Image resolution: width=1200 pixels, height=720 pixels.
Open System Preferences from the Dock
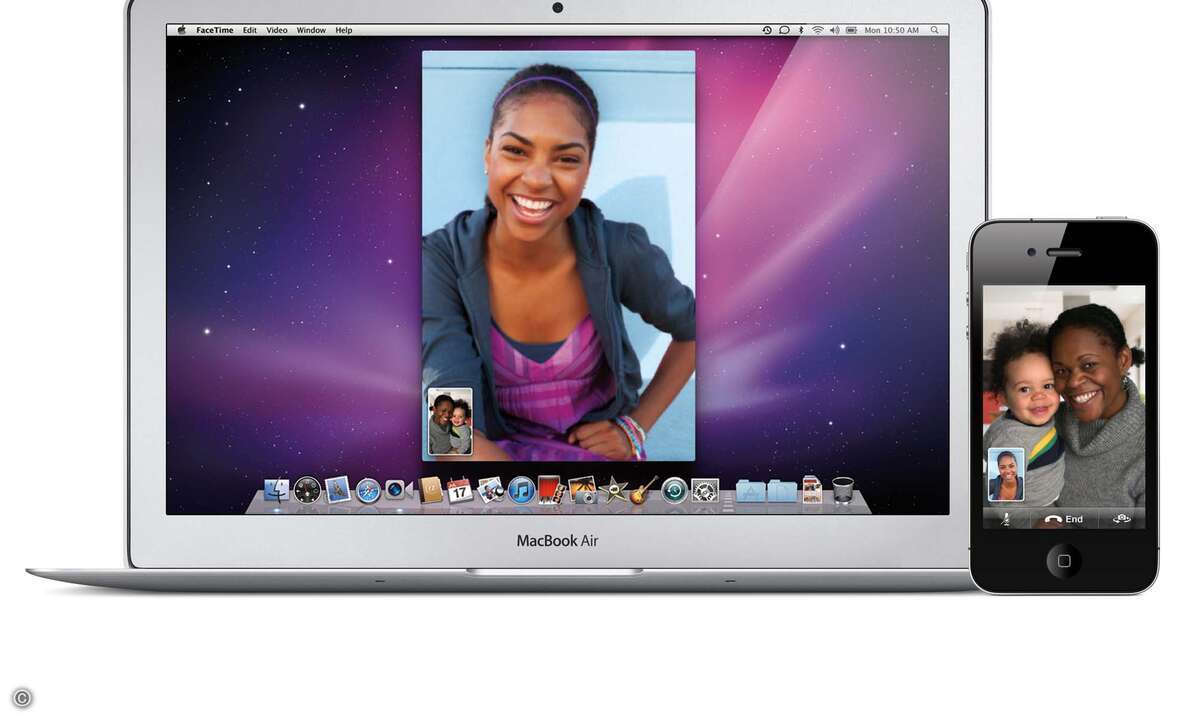pos(705,490)
